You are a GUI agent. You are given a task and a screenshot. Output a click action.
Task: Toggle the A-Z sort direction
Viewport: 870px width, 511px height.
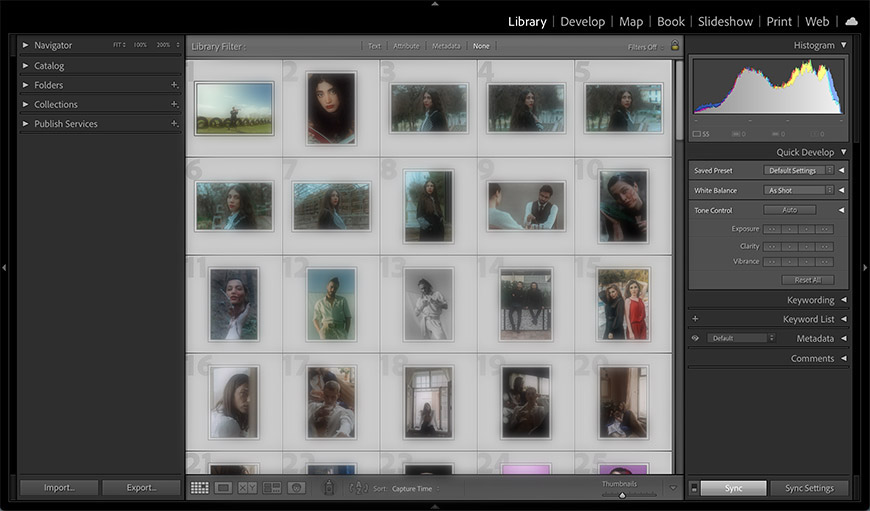[x=358, y=488]
